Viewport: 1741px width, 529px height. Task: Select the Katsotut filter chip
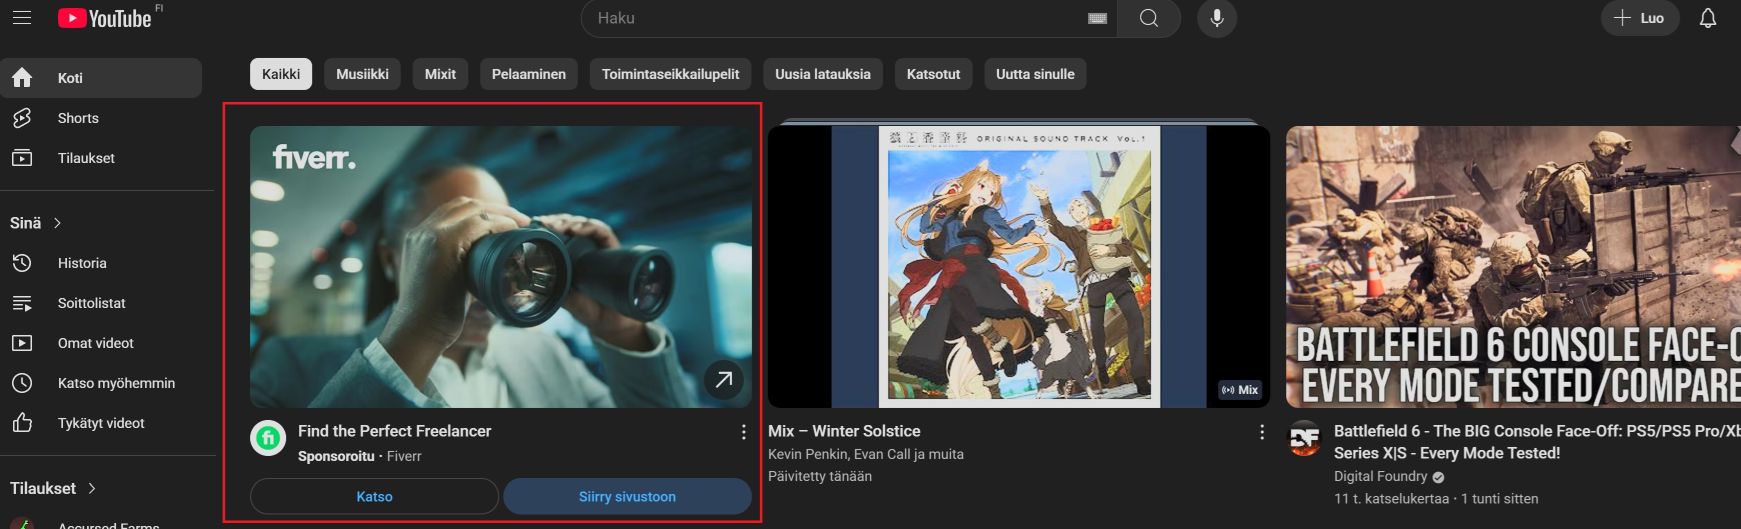(x=933, y=74)
